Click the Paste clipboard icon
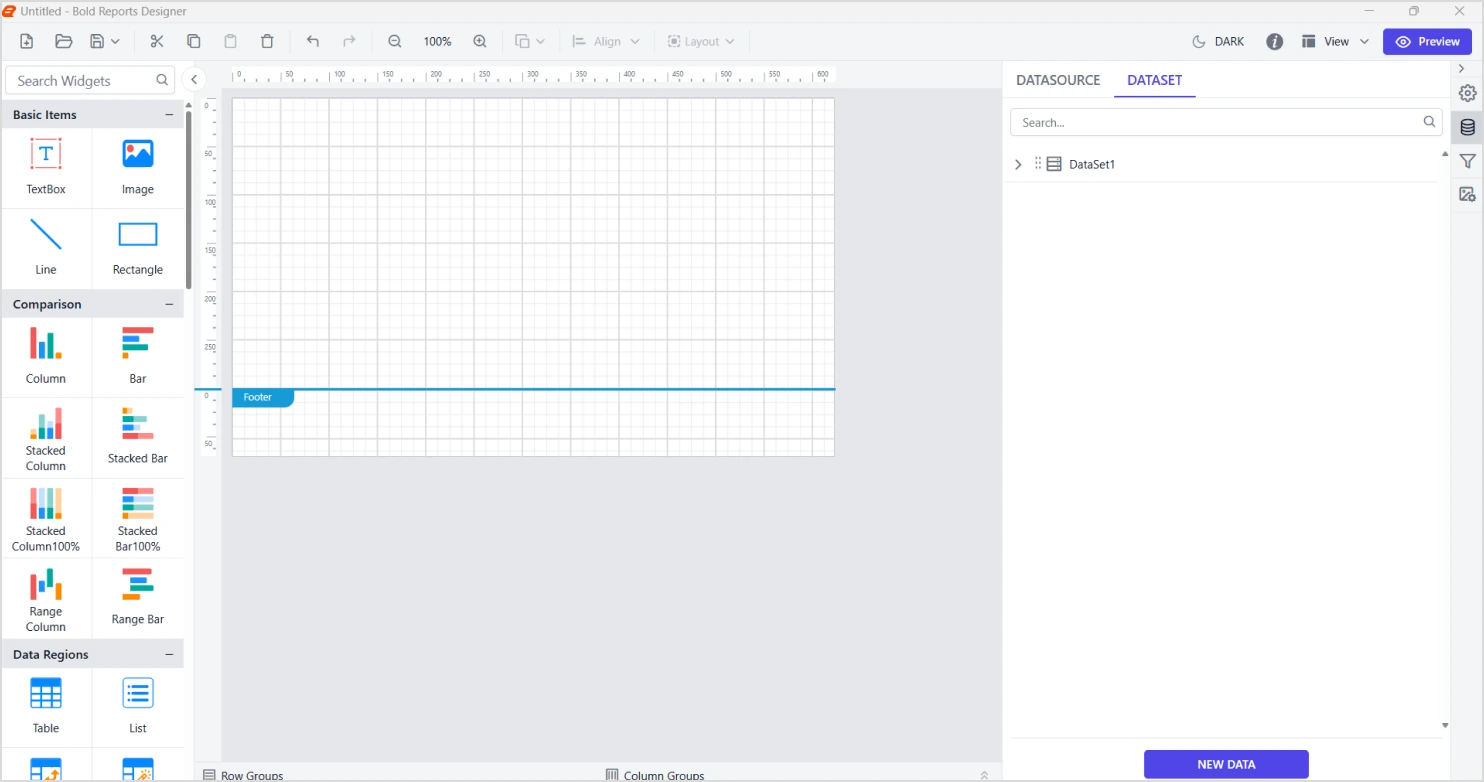The width and height of the screenshot is (1484, 782). coord(230,41)
